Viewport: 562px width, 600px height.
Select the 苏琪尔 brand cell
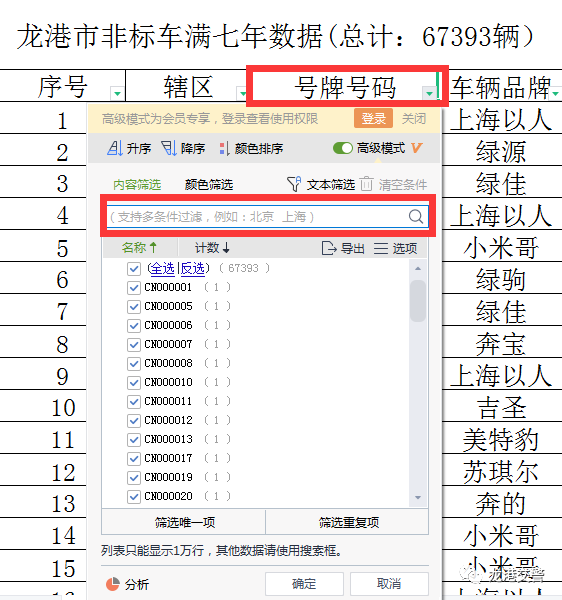point(501,472)
